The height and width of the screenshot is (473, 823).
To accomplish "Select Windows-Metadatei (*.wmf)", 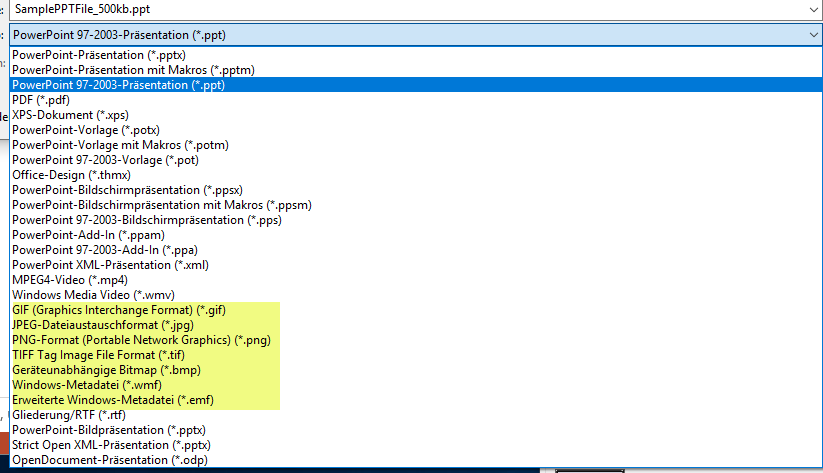I will click(416, 385).
